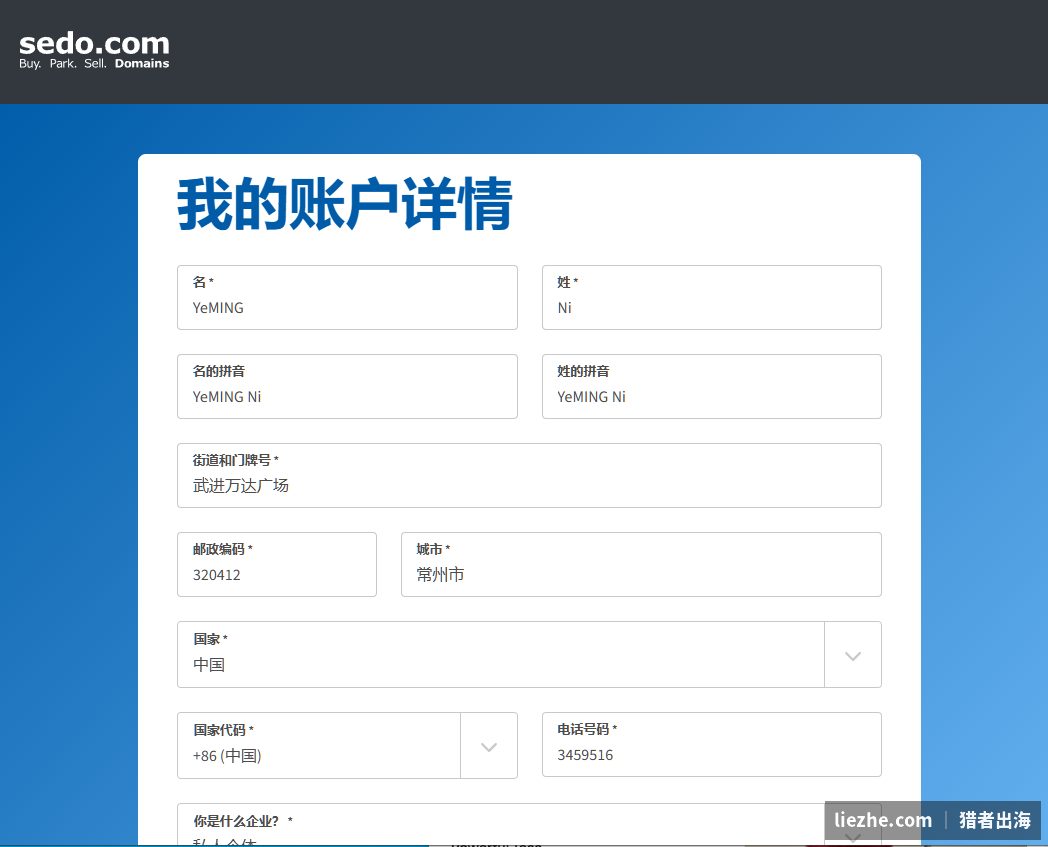
Task: Edit the 城市 city field
Action: point(641,564)
